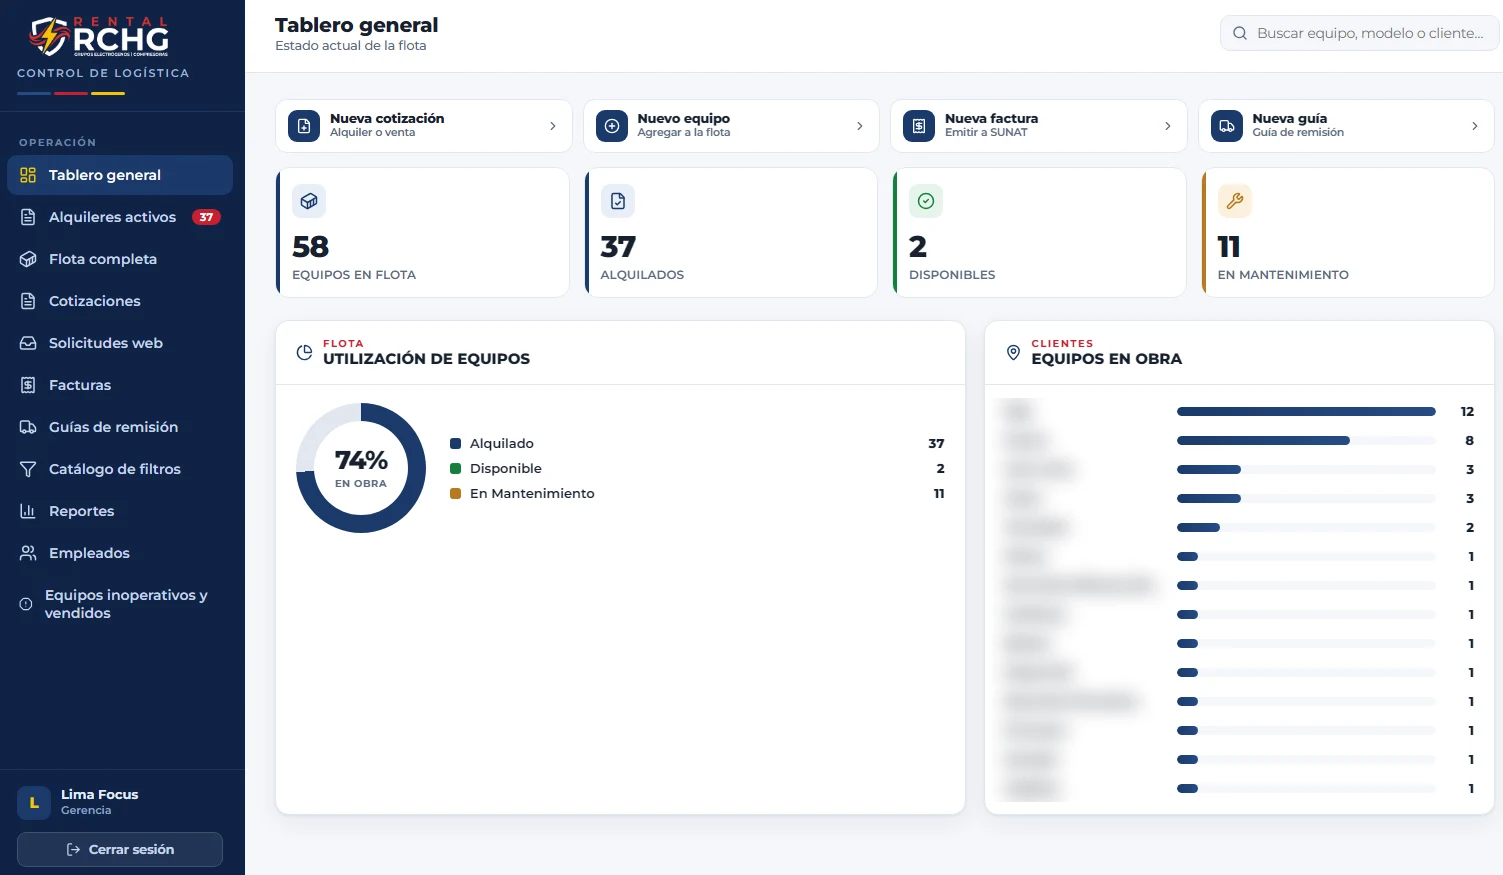Open the 37 Alquilados stat card
Image resolution: width=1503 pixels, height=875 pixels.
731,232
